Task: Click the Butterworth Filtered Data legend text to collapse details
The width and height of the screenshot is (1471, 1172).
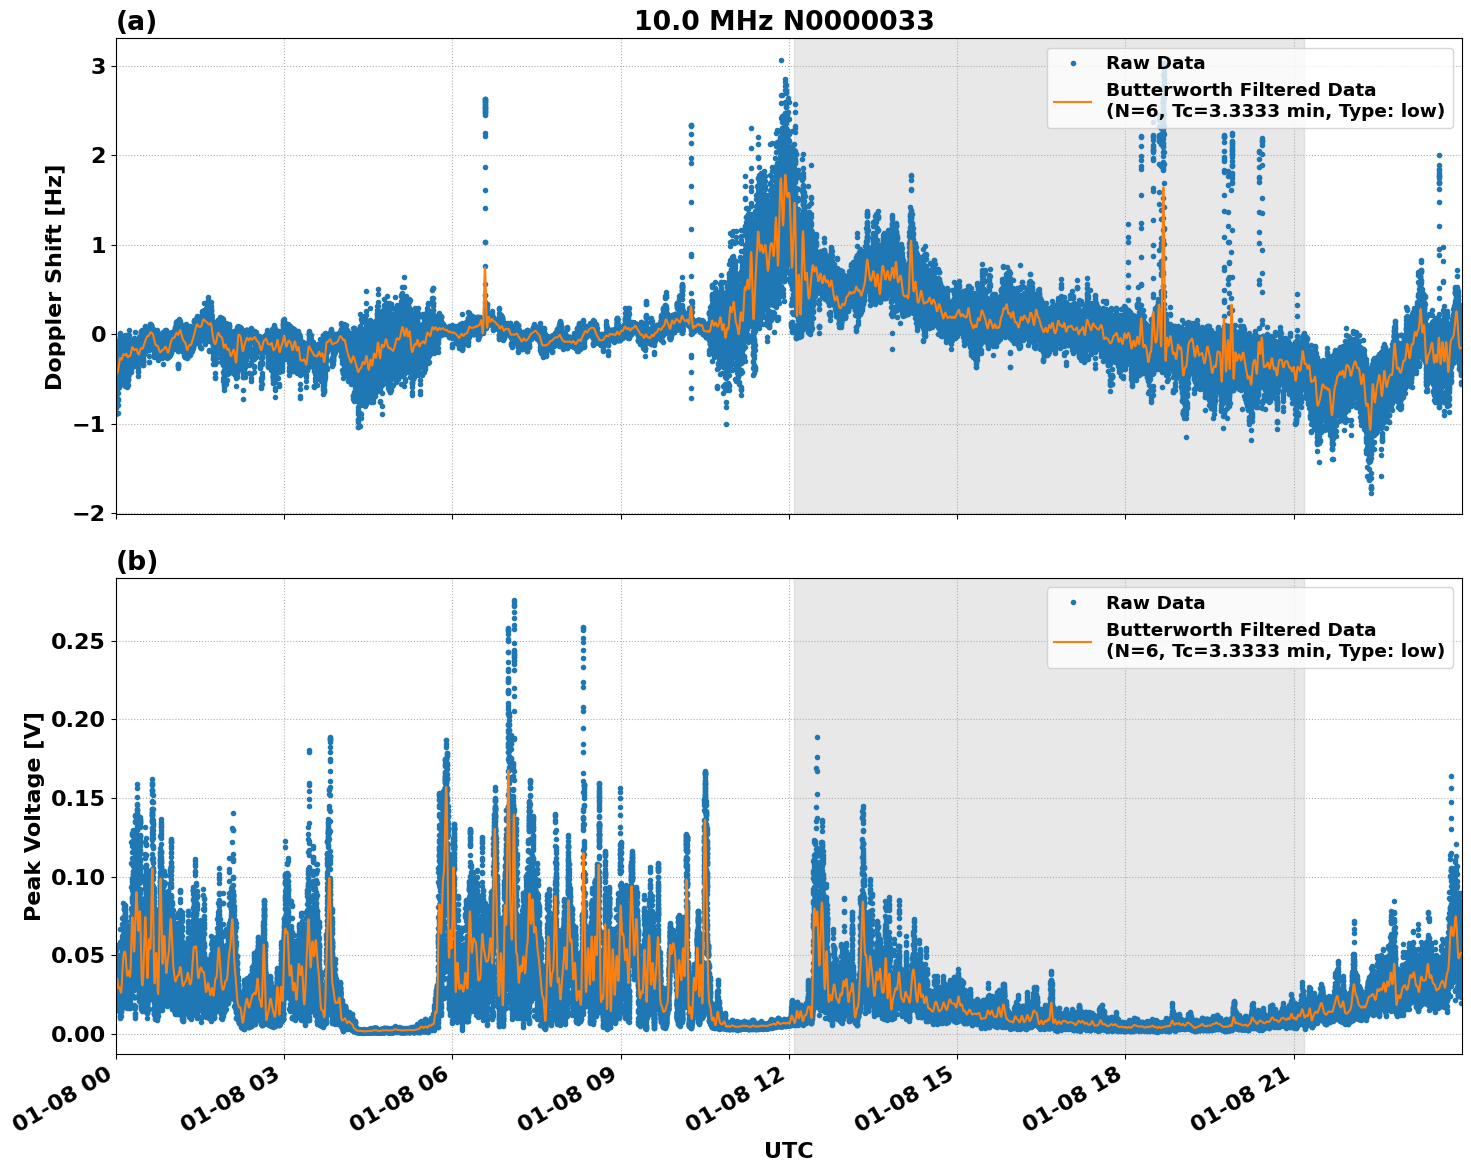Action: coord(1240,89)
